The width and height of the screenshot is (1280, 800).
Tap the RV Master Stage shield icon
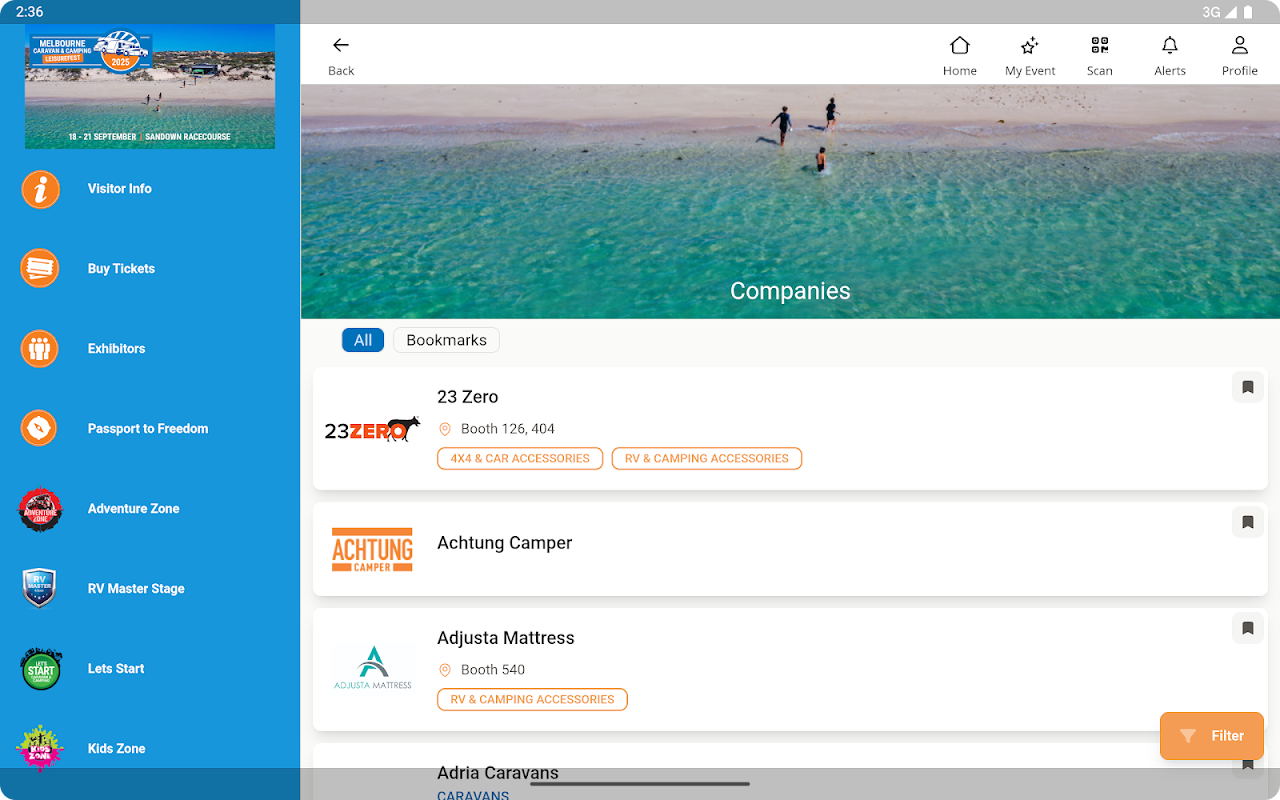tap(40, 589)
